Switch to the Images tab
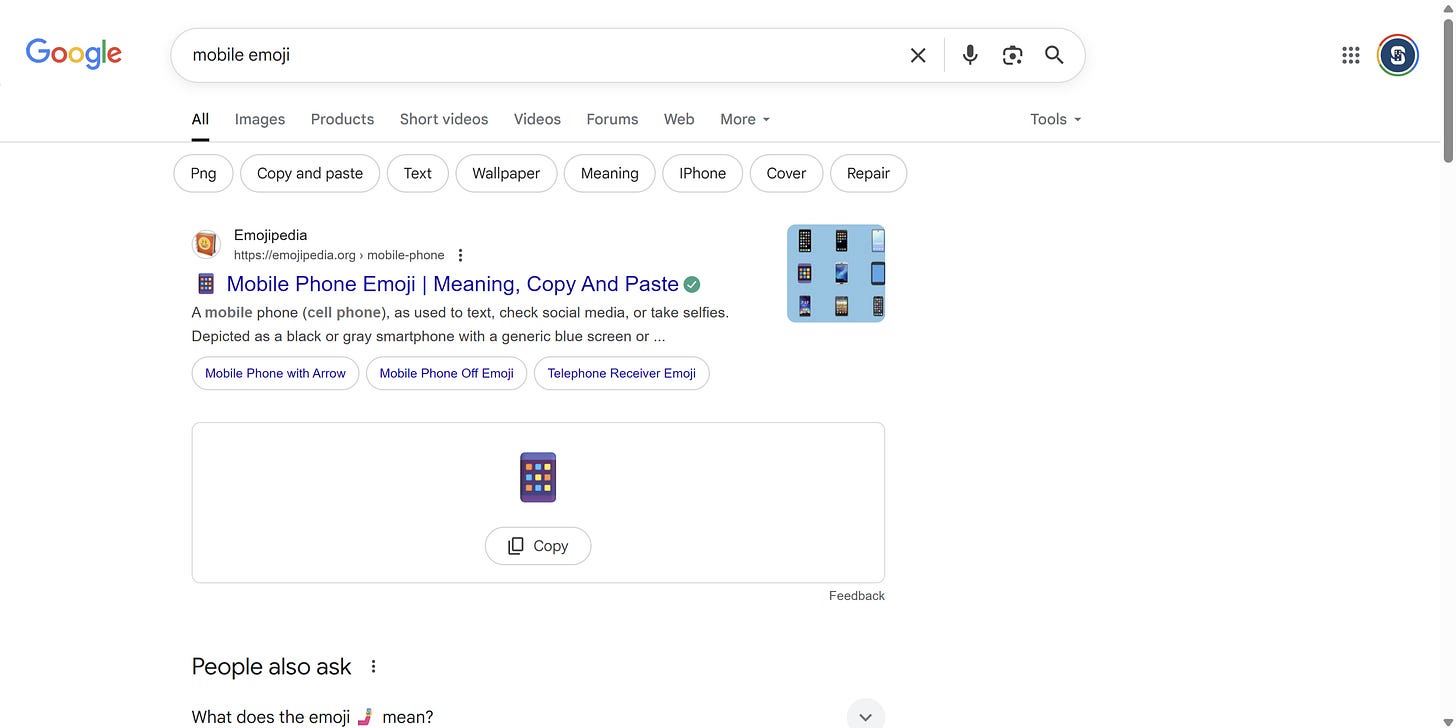The width and height of the screenshot is (1456, 728). (260, 119)
